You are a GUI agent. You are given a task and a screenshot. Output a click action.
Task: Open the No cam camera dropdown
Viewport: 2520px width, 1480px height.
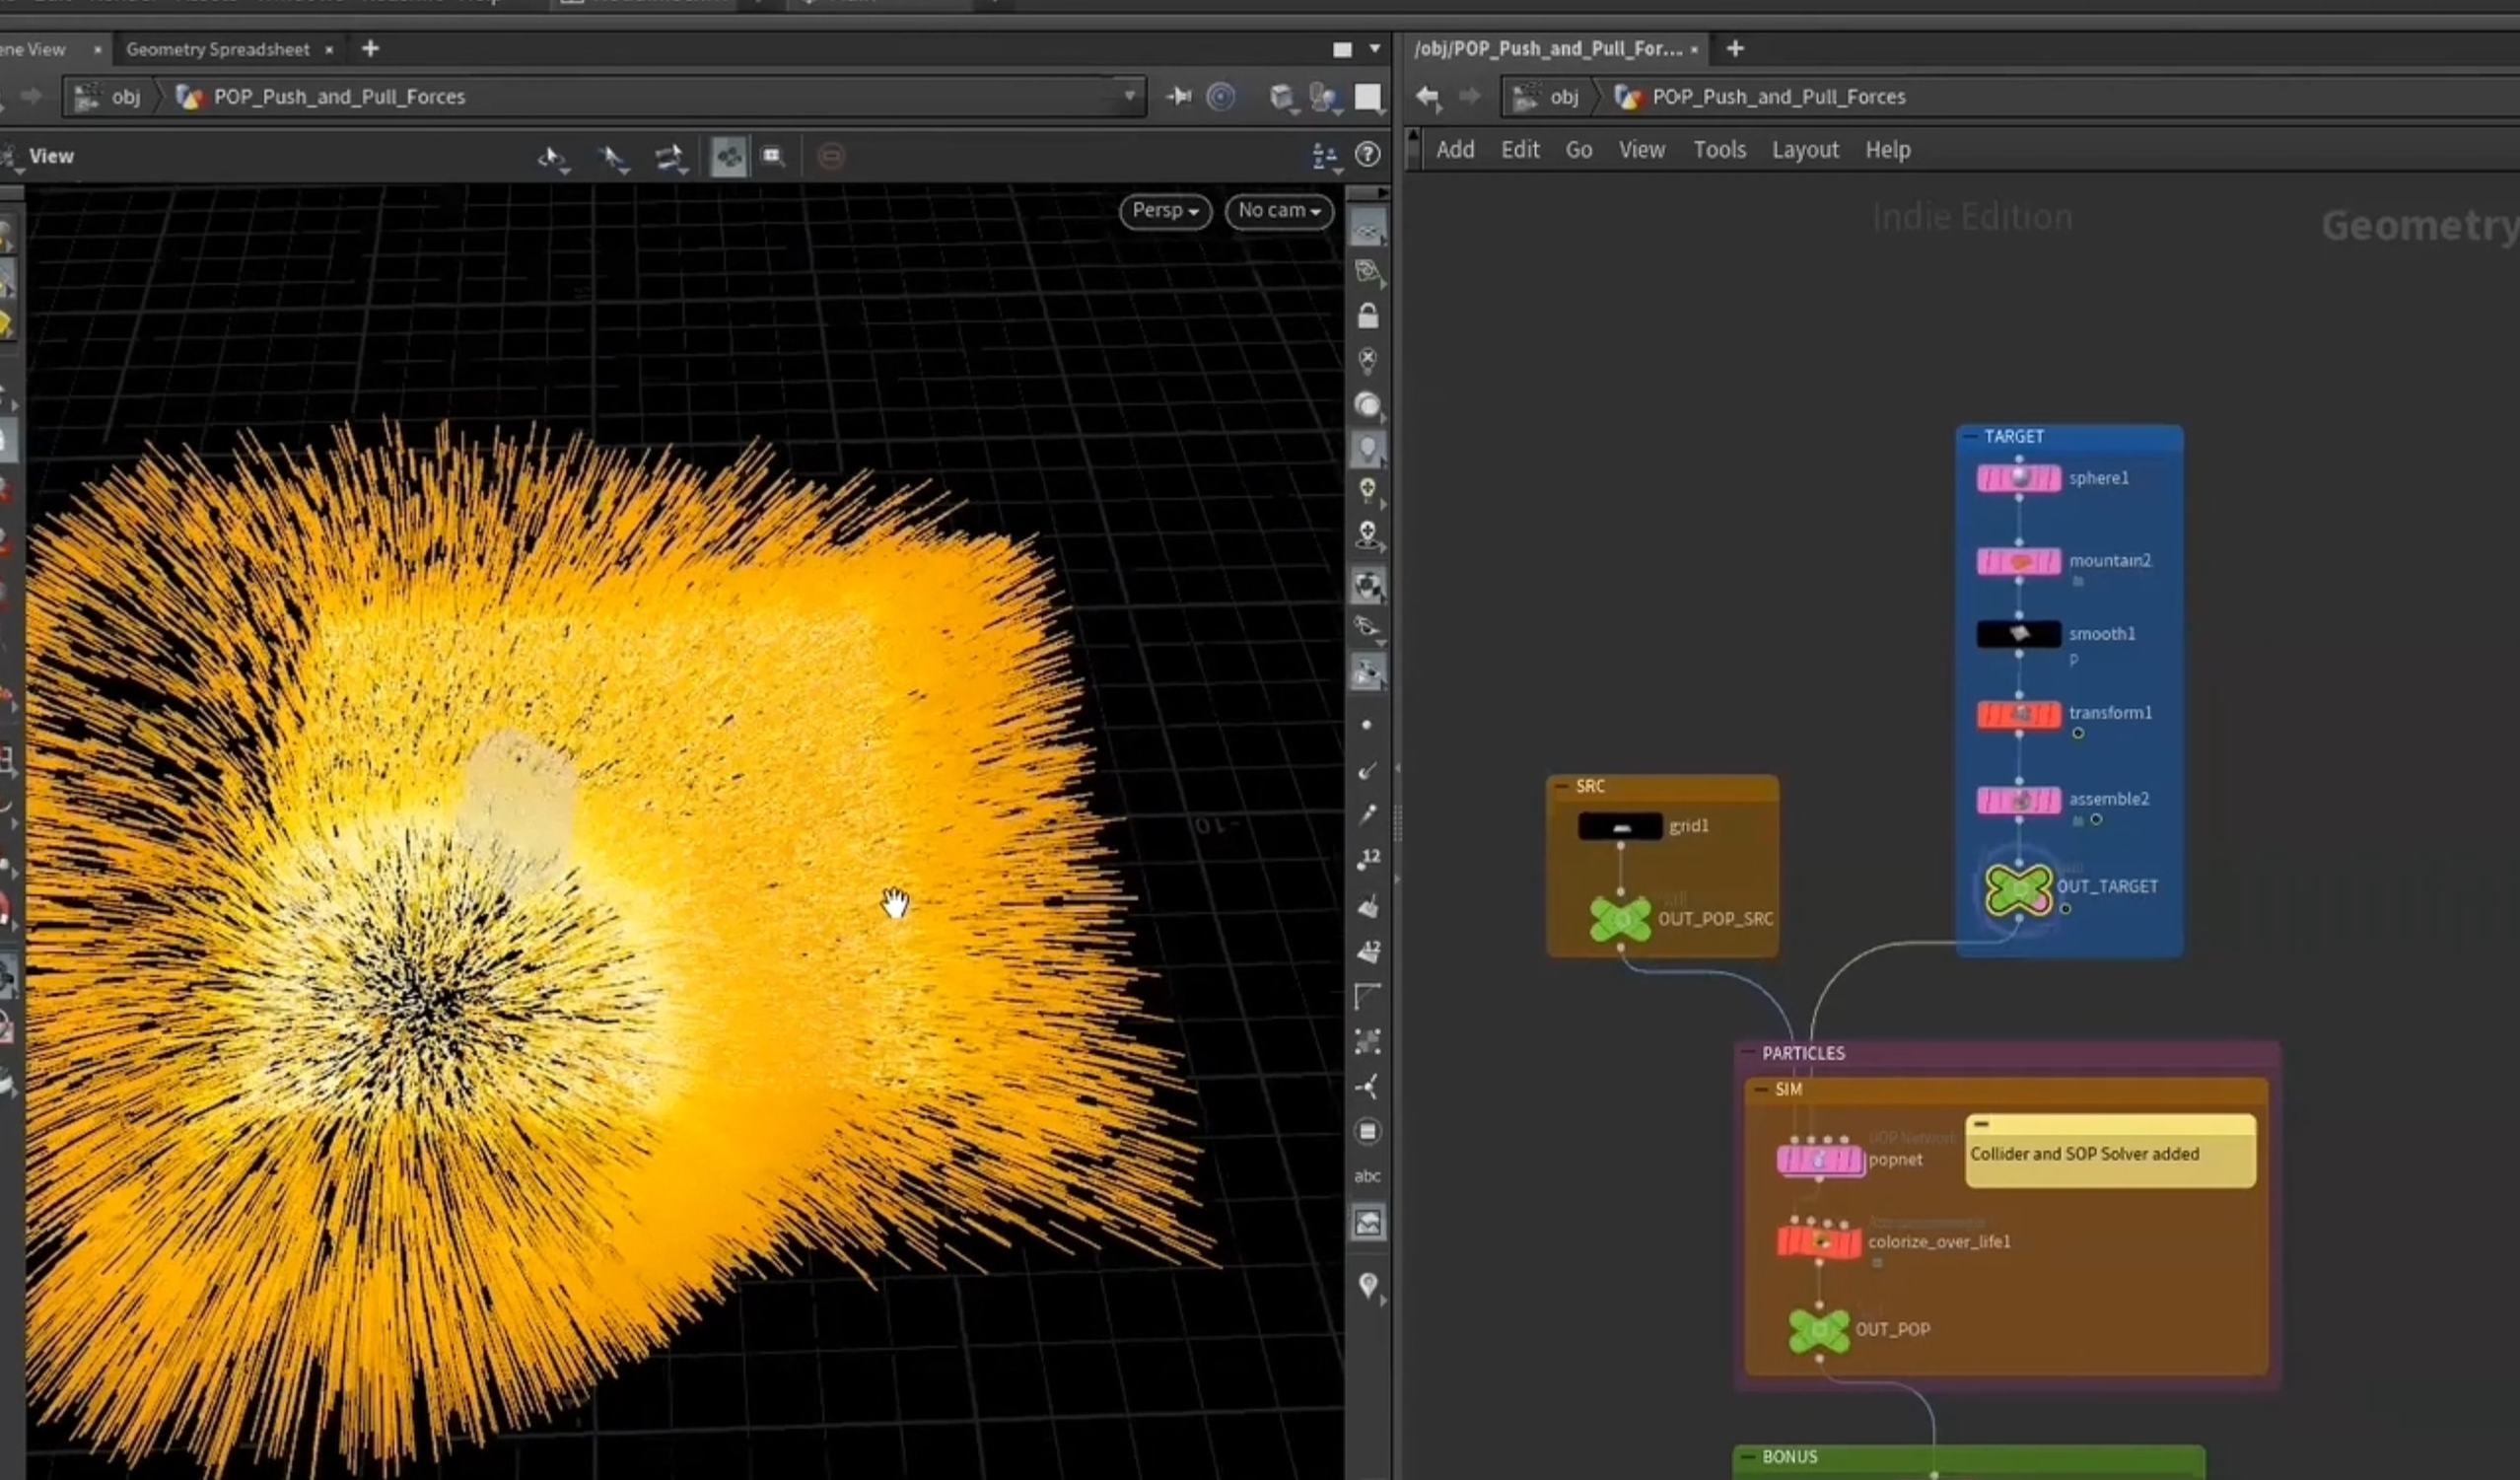click(x=1279, y=211)
